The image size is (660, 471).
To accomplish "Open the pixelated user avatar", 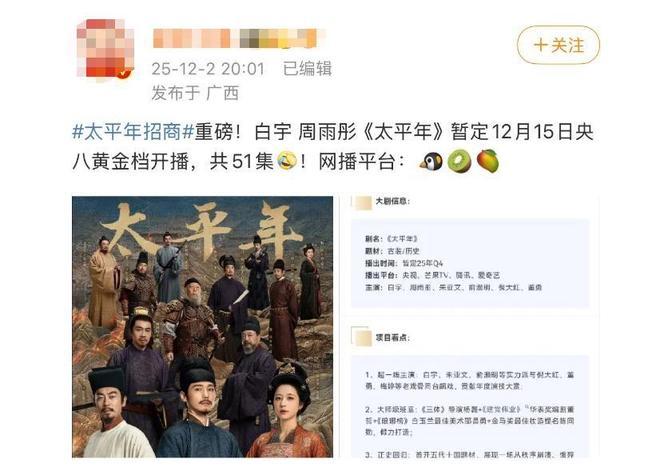I will (x=105, y=49).
